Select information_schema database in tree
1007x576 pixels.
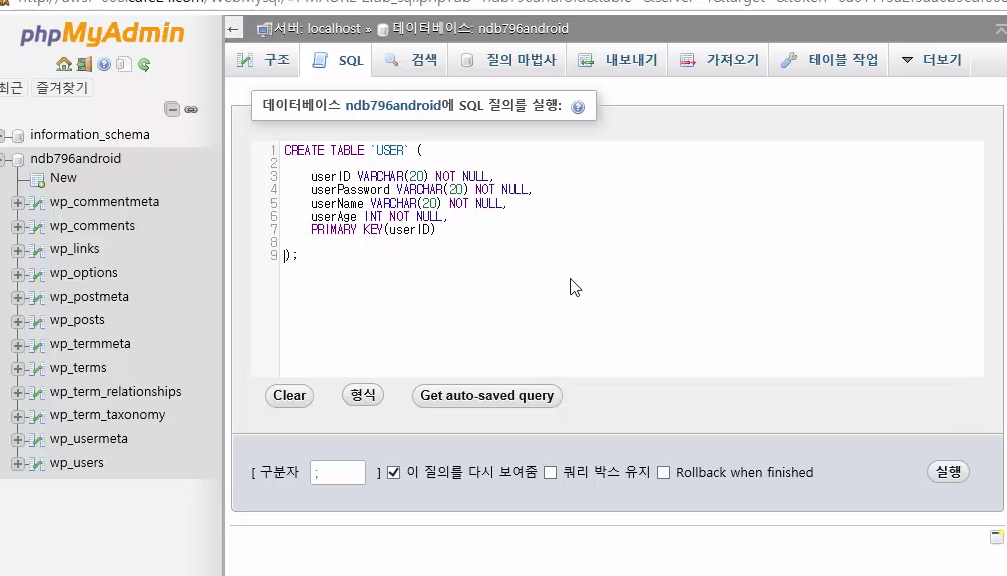pyautogui.click(x=90, y=135)
